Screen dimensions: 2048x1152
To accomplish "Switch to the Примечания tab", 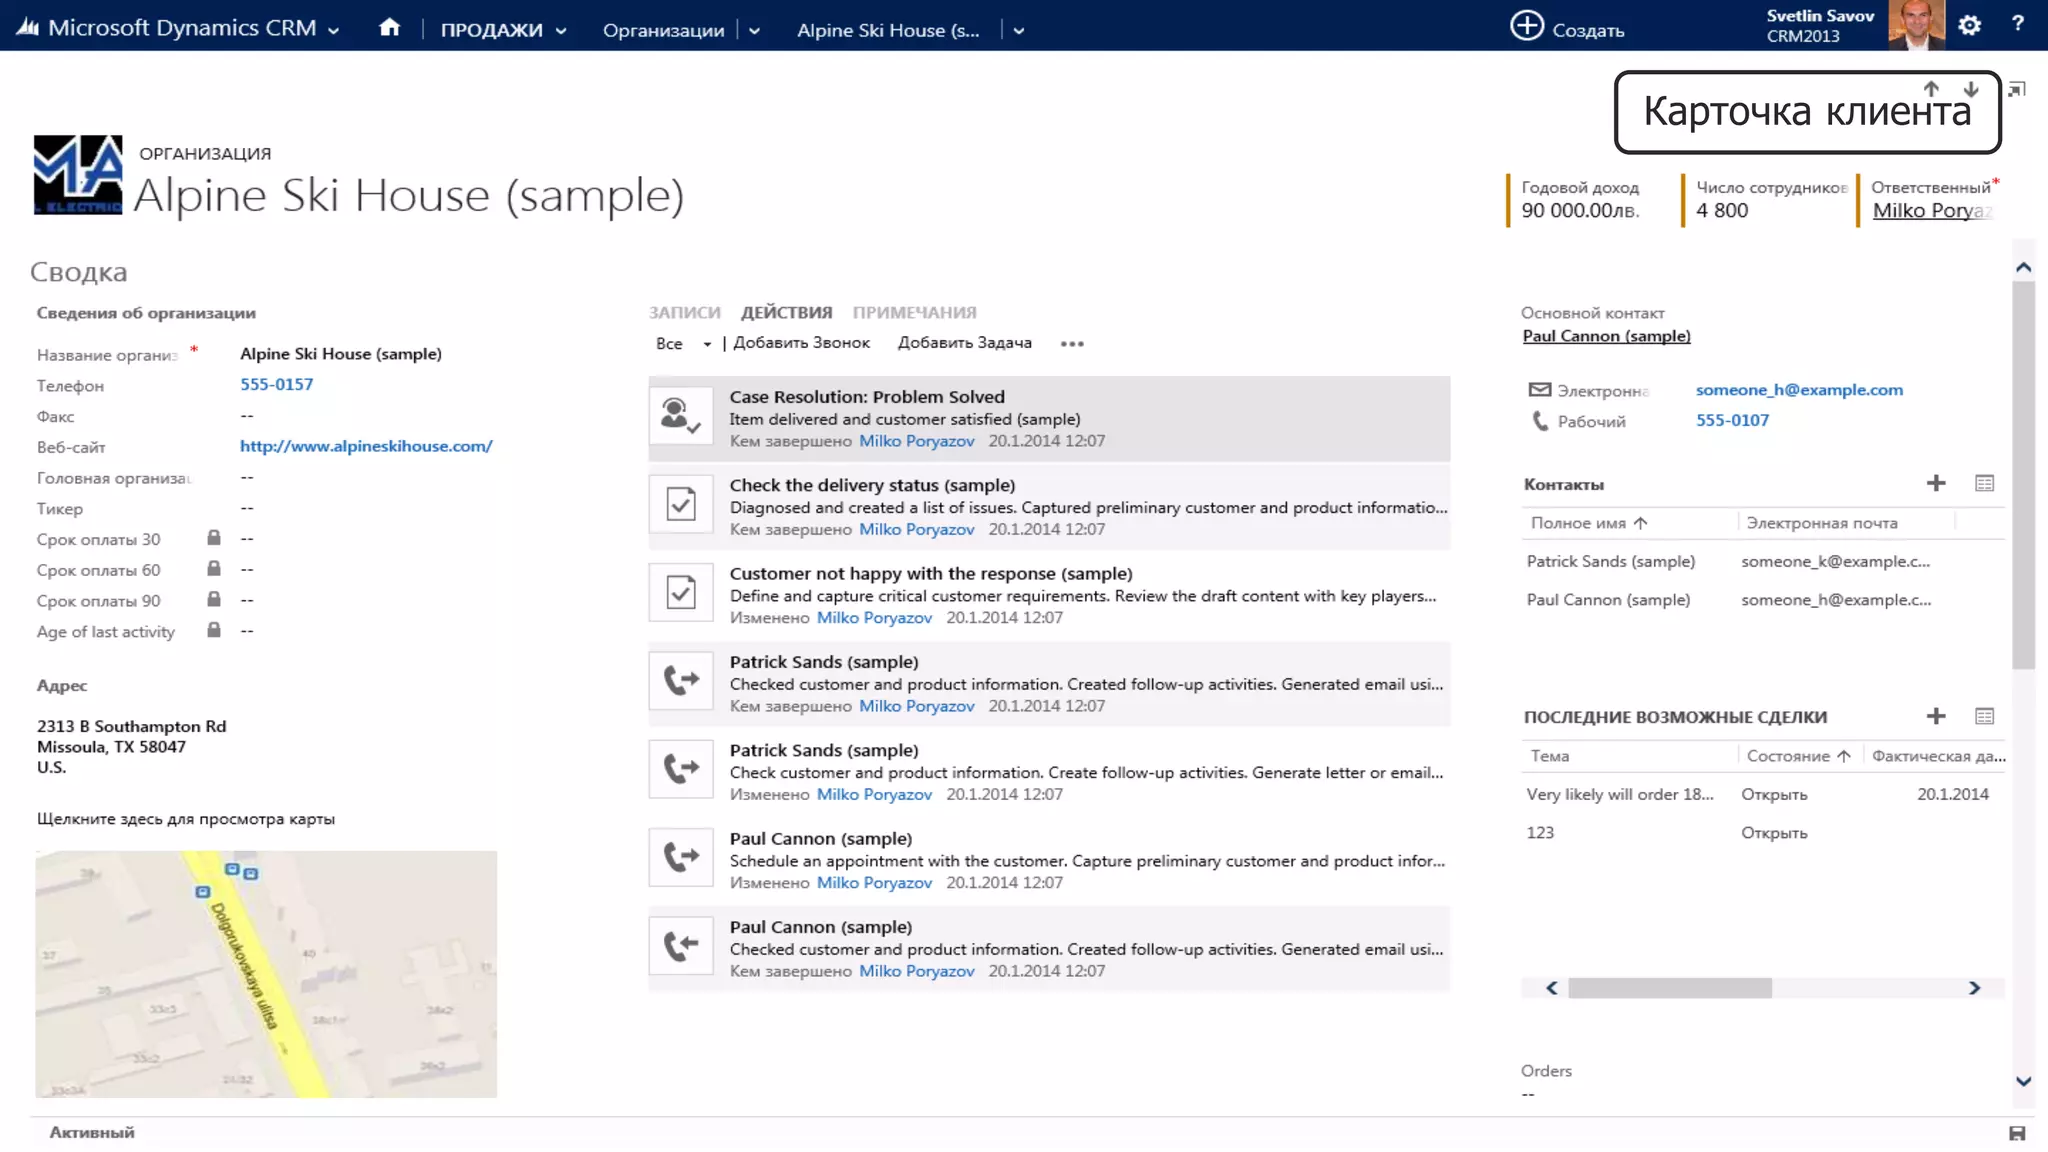I will 914,312.
